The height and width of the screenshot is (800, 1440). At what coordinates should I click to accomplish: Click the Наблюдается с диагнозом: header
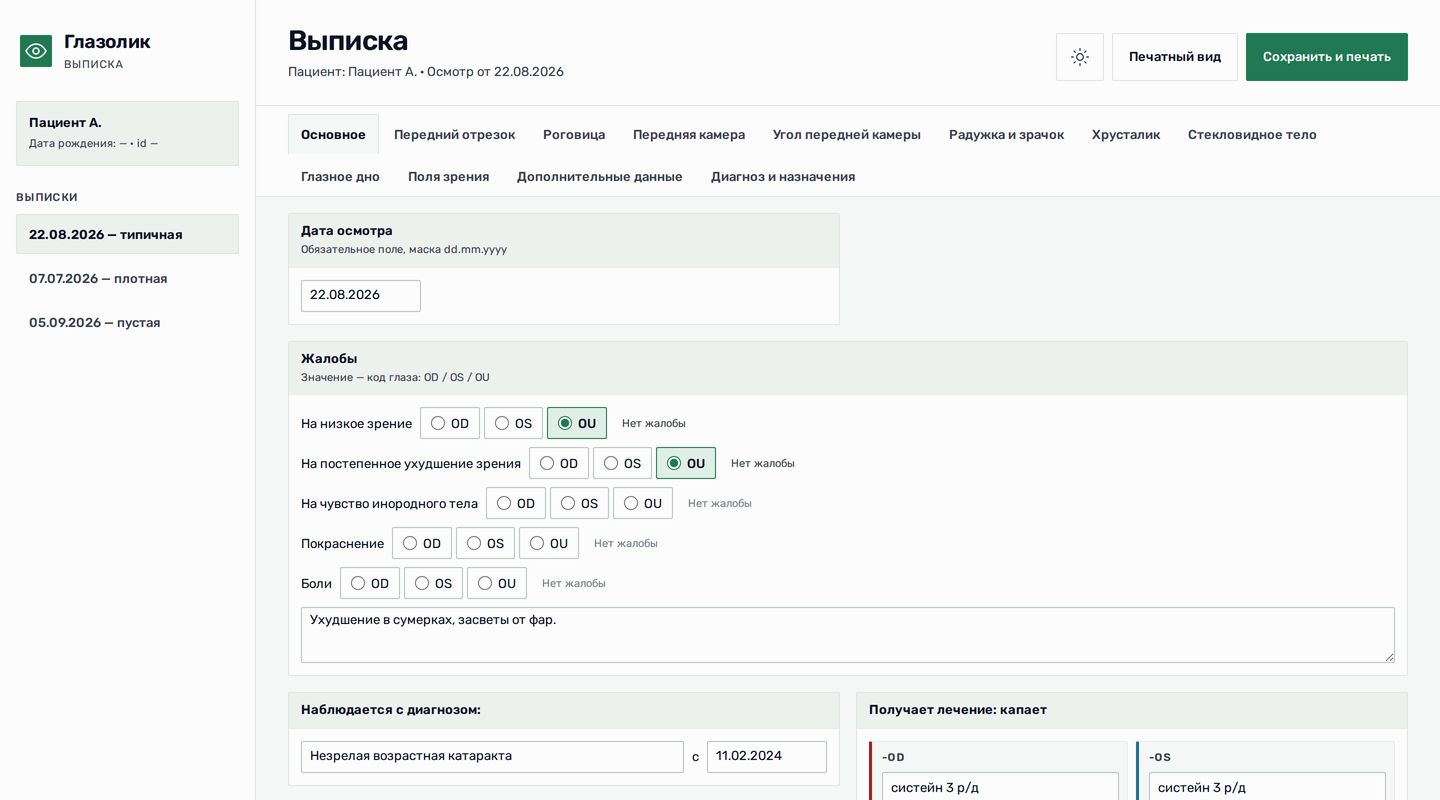[x=564, y=710]
